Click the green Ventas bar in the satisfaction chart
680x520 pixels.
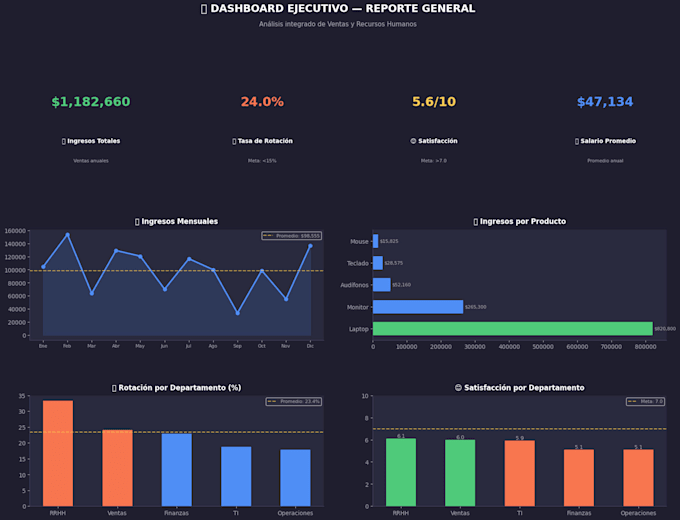pyautogui.click(x=460, y=473)
